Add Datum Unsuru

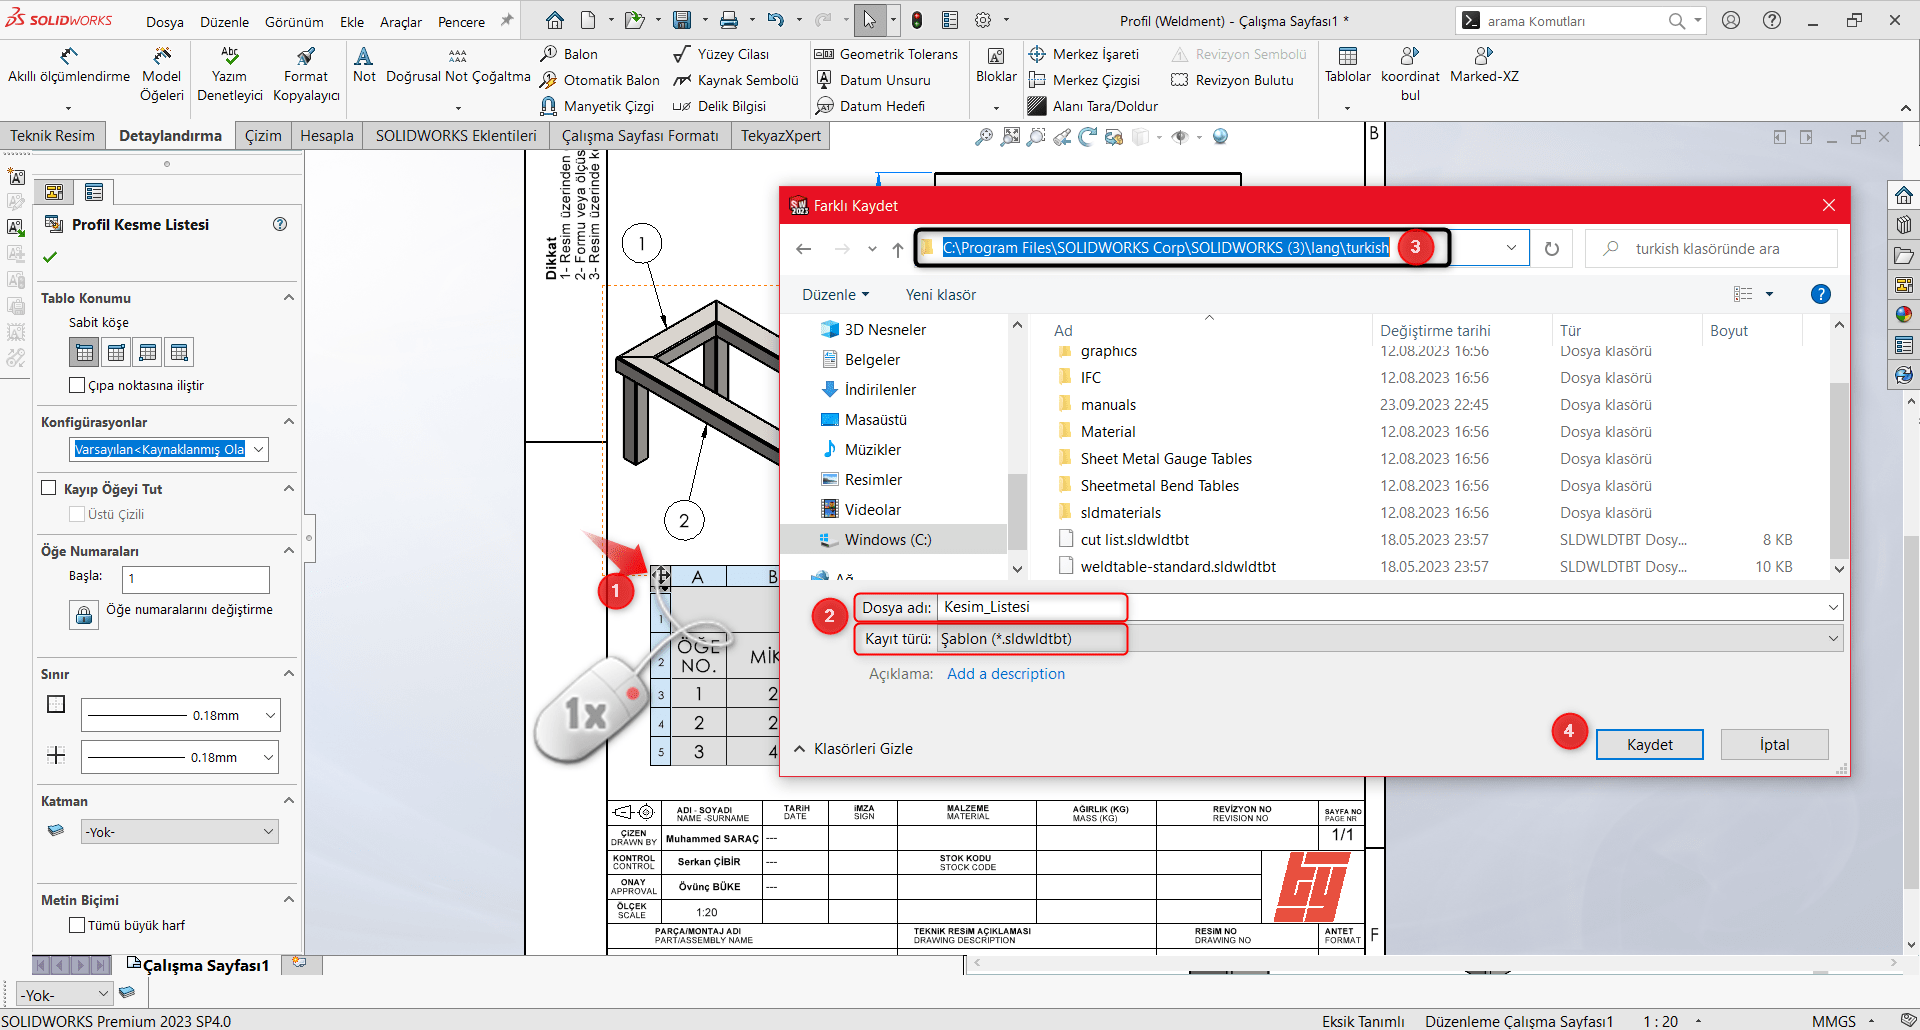pyautogui.click(x=873, y=80)
